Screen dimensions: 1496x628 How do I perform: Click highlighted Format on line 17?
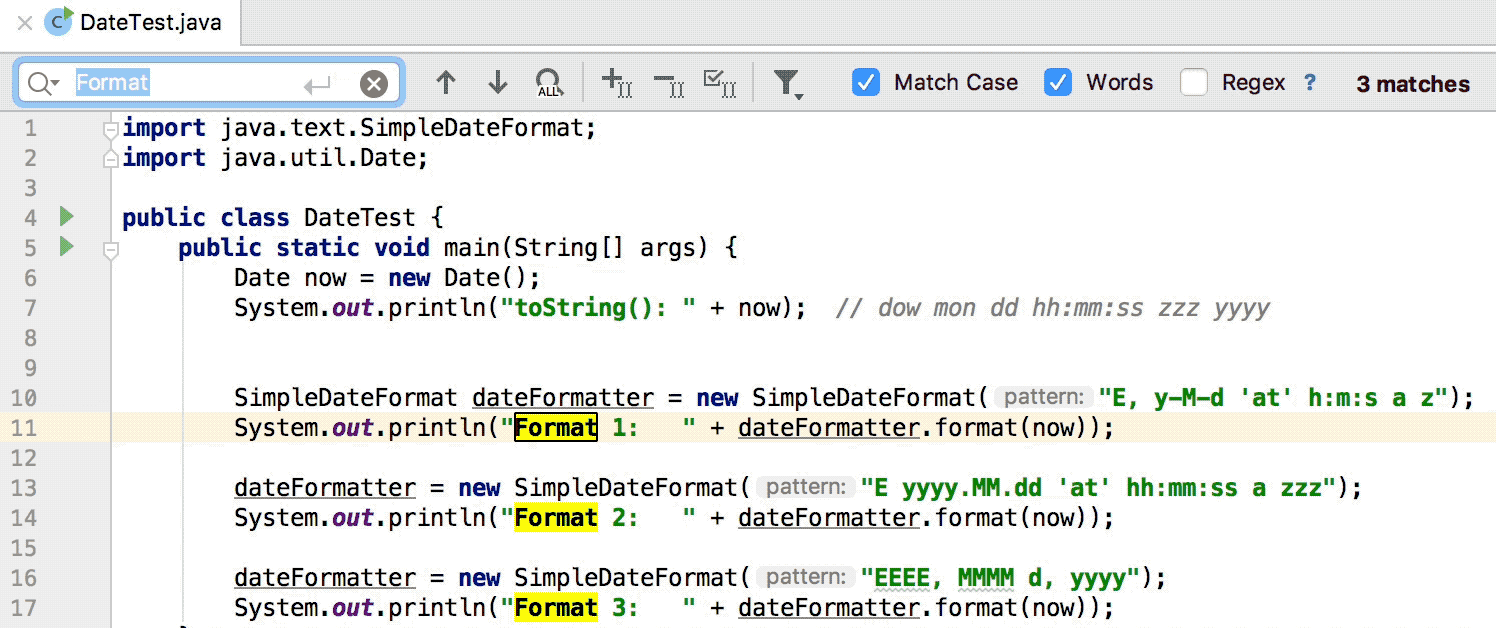[556, 608]
